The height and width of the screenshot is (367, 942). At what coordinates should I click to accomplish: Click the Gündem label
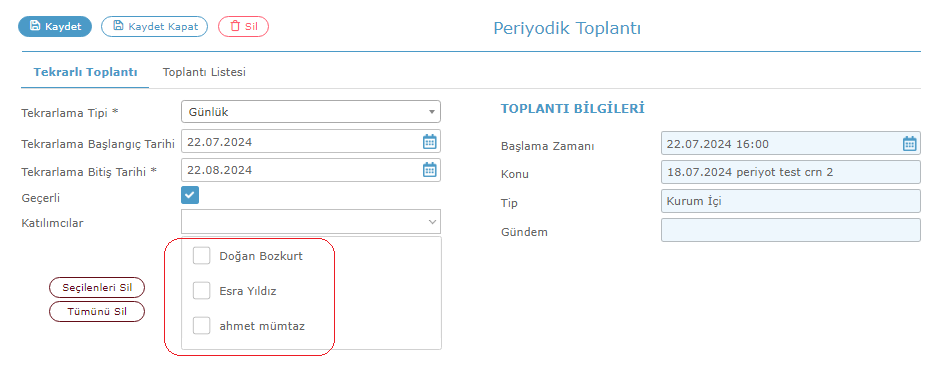(524, 232)
